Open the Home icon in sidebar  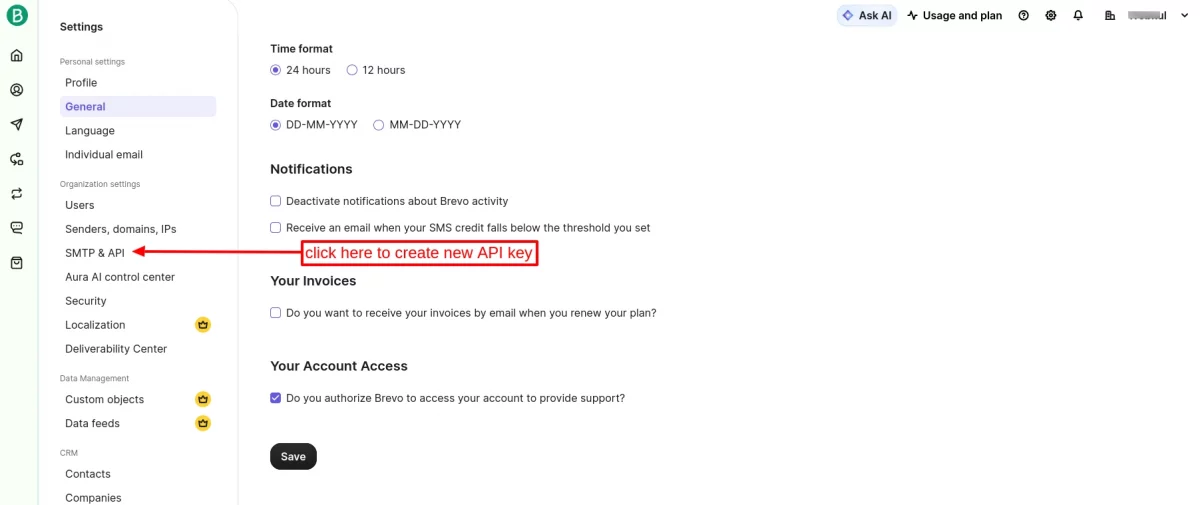pos(17,55)
